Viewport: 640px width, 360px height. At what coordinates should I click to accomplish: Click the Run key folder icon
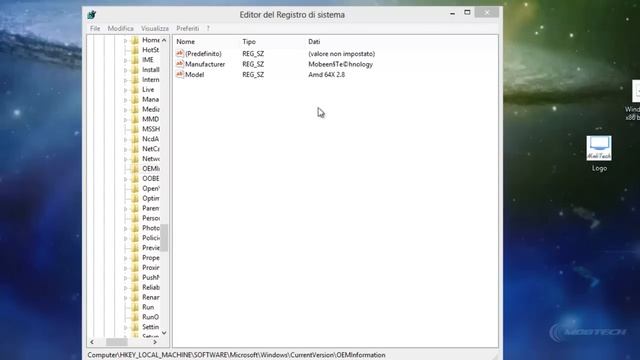click(135, 307)
